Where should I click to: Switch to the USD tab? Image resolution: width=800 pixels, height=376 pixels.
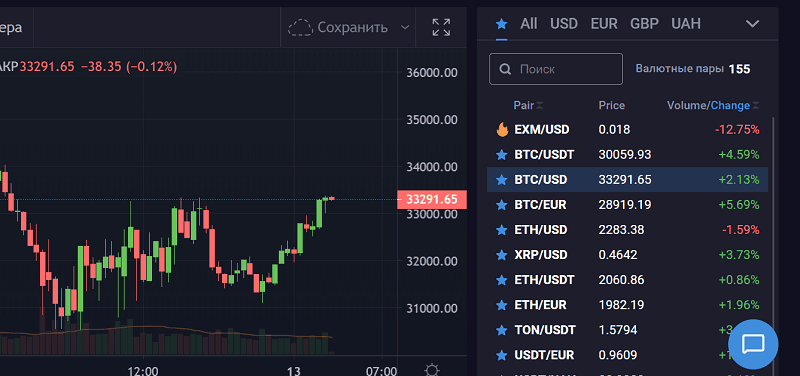[x=564, y=23]
